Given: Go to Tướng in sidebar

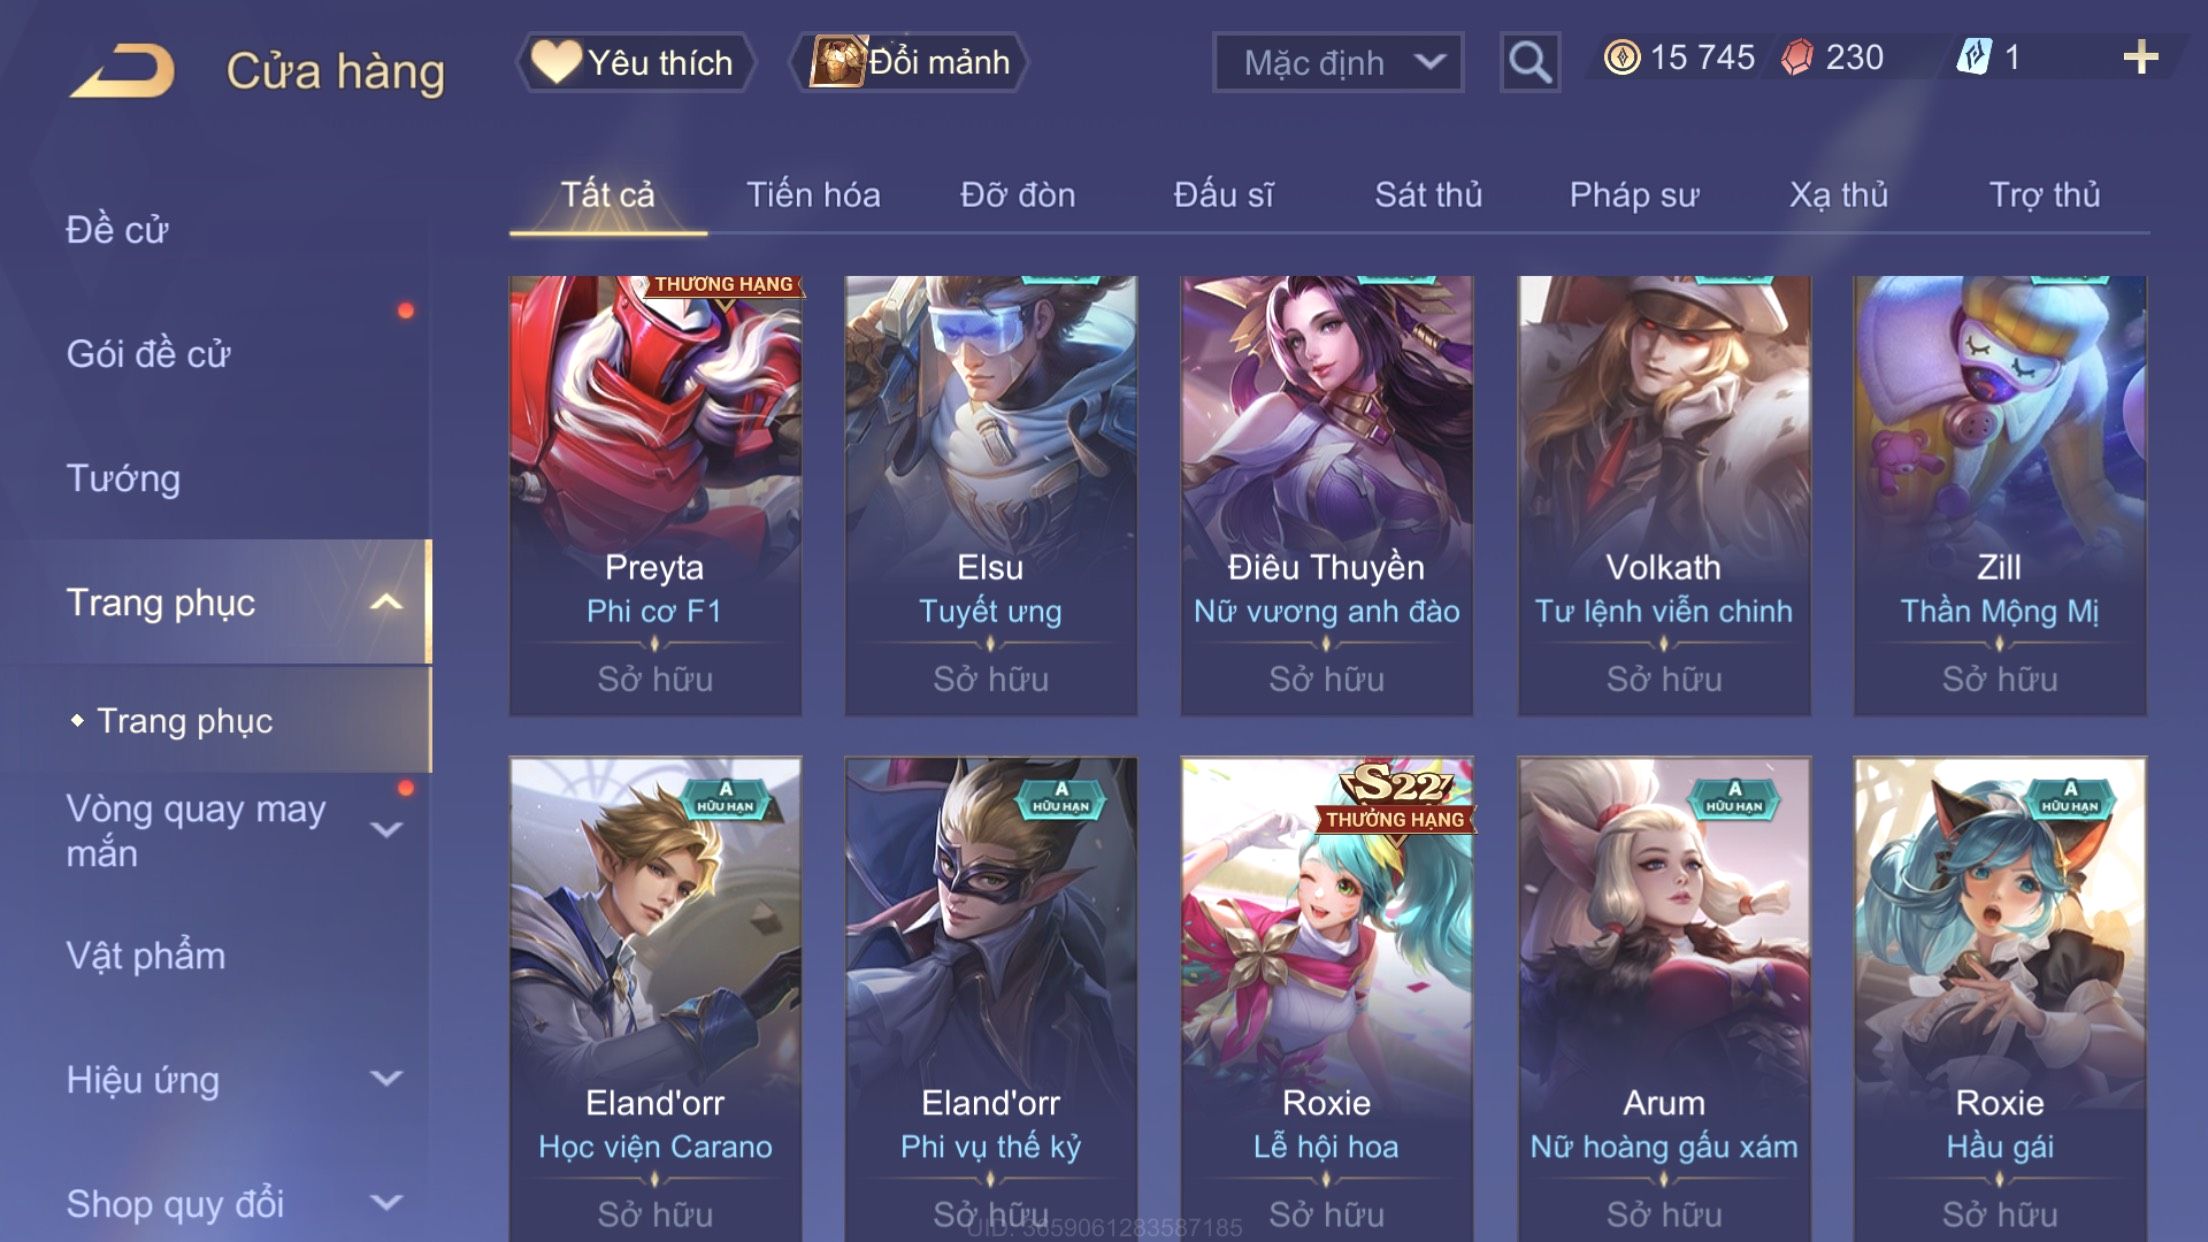Looking at the screenshot, I should (123, 478).
